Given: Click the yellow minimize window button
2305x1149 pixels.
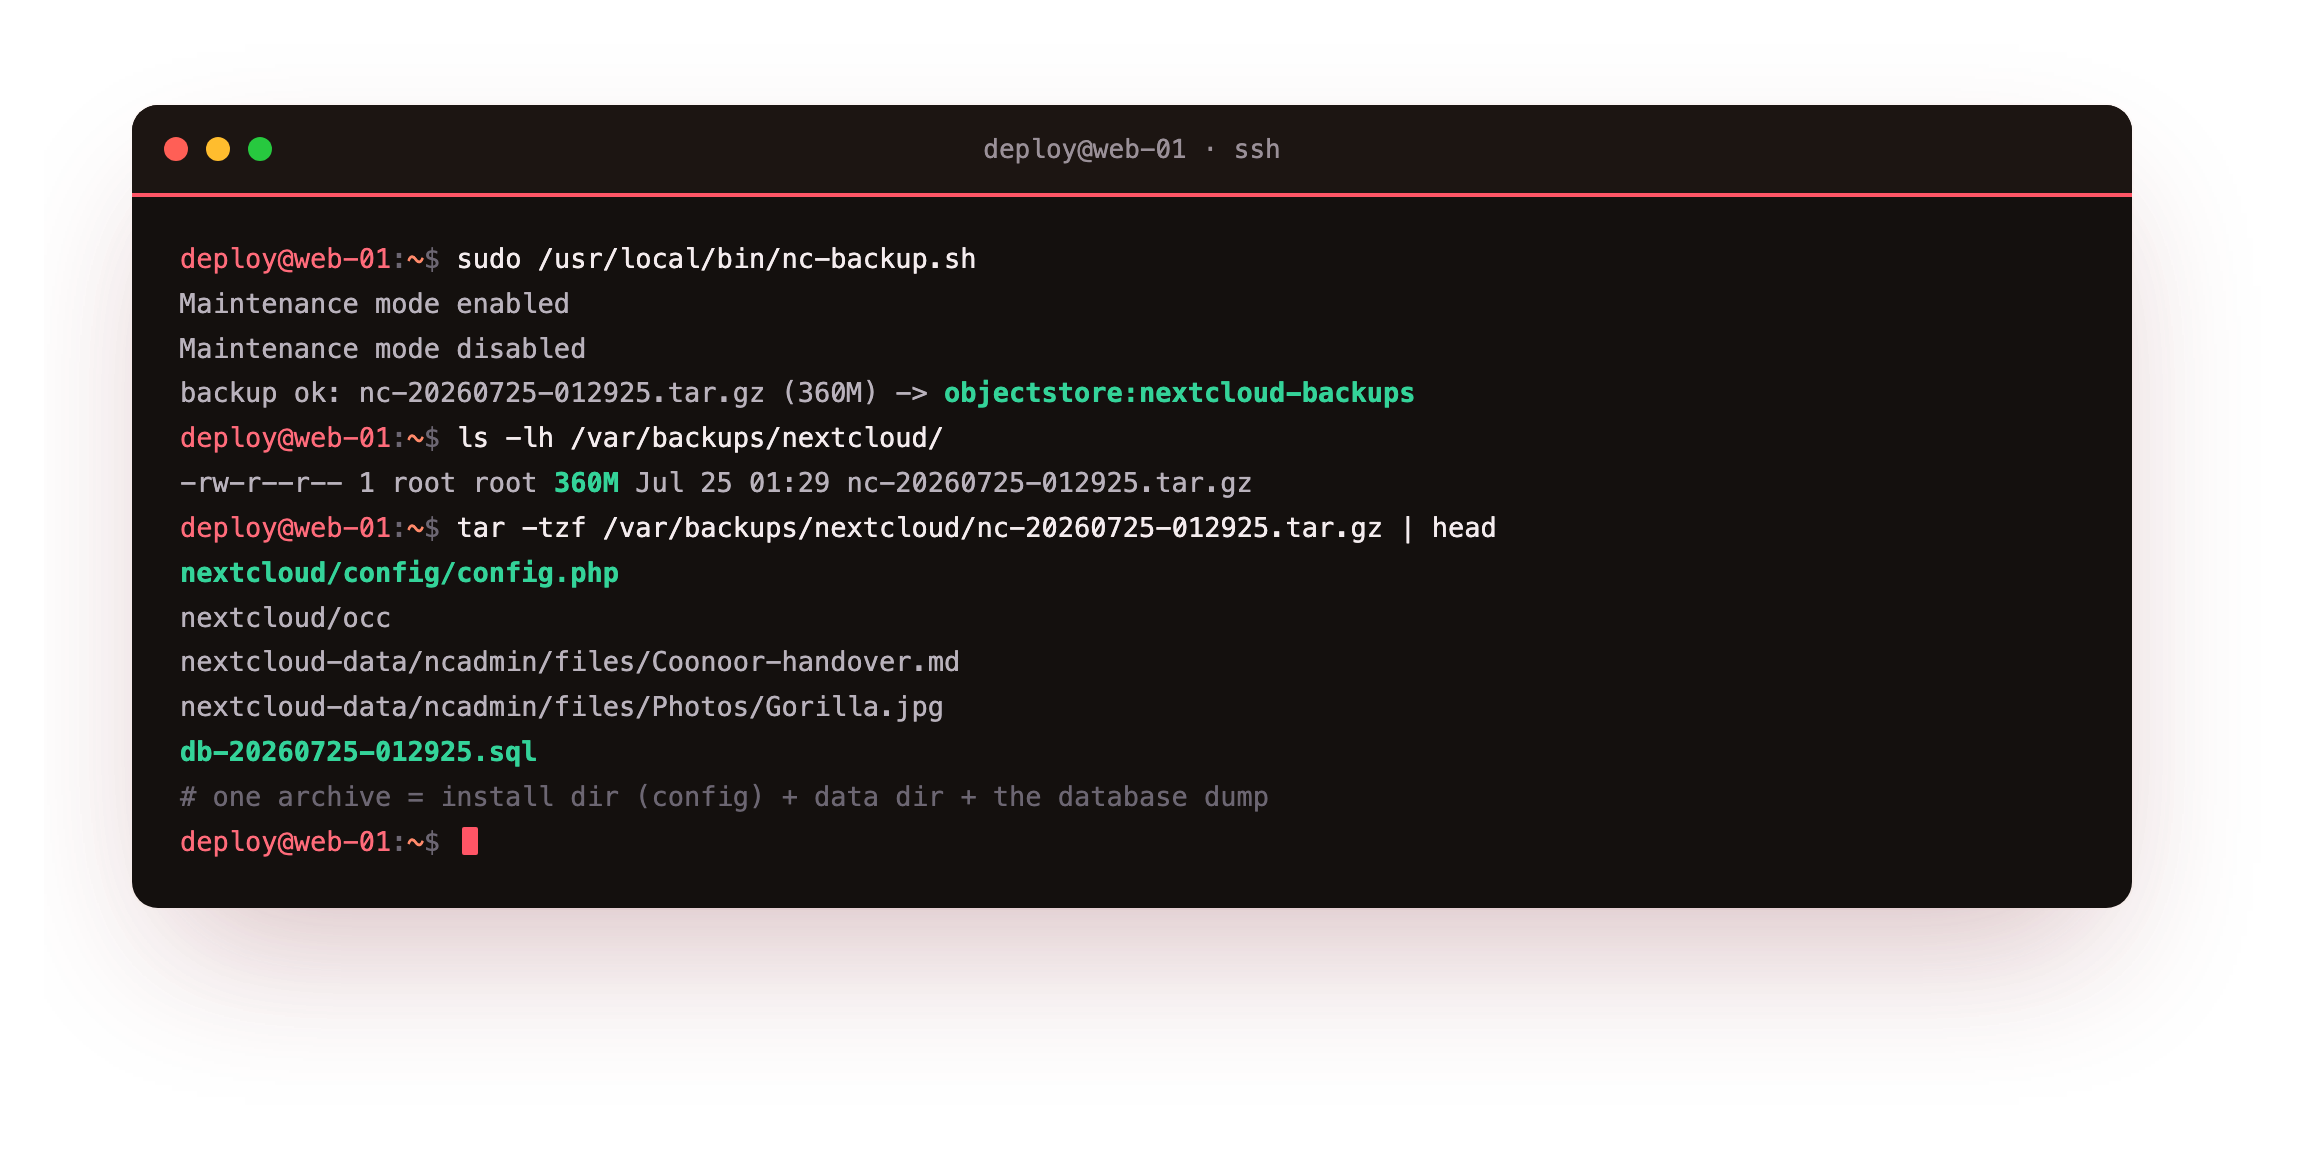Looking at the screenshot, I should coord(218,149).
